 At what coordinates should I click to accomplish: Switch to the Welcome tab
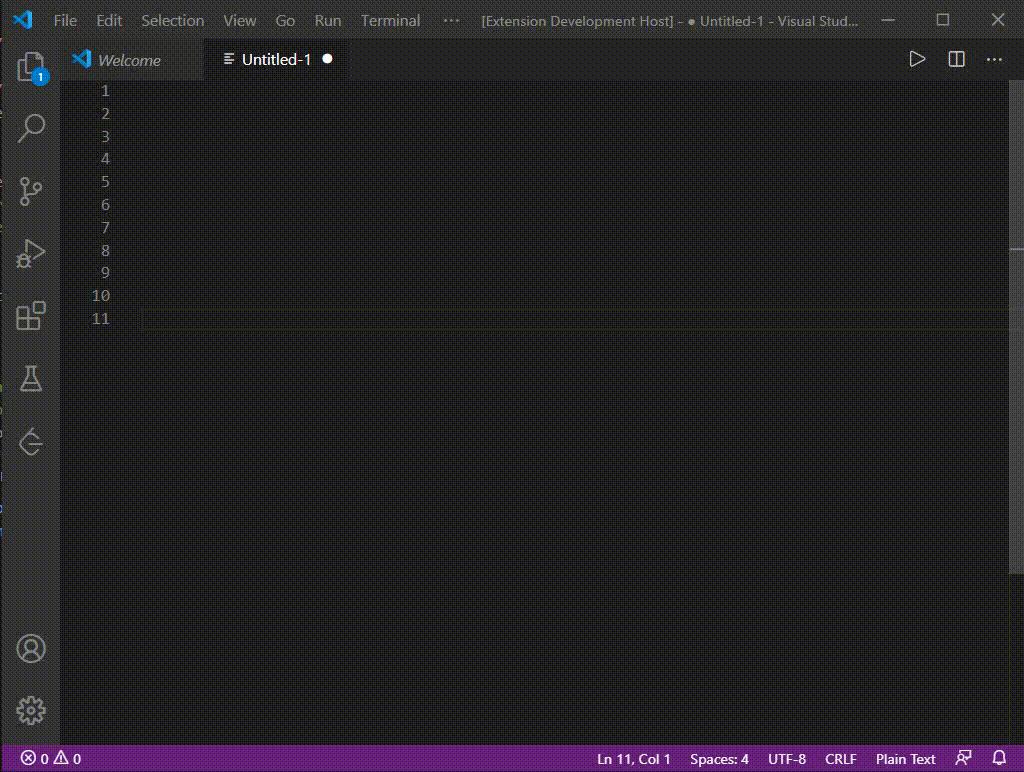pyautogui.click(x=128, y=60)
